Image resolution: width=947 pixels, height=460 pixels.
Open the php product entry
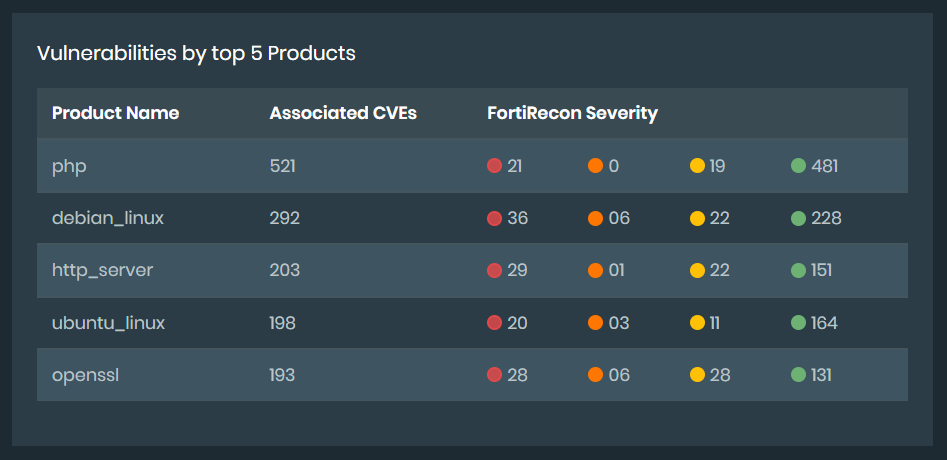coord(69,166)
